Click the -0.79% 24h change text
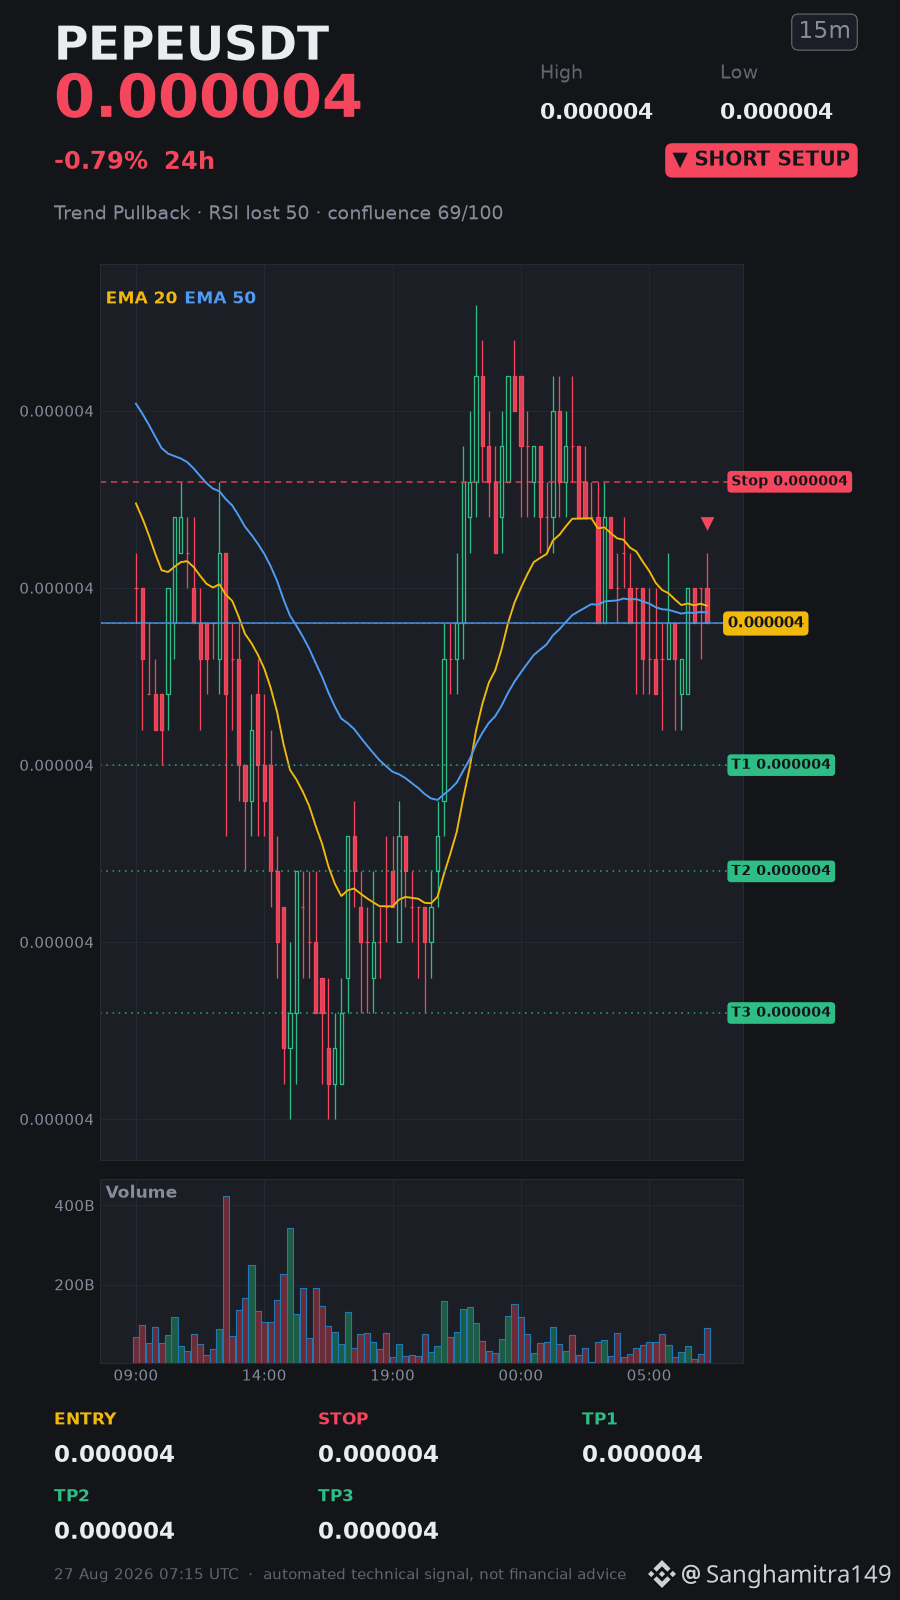900x1600 pixels. click(x=134, y=161)
